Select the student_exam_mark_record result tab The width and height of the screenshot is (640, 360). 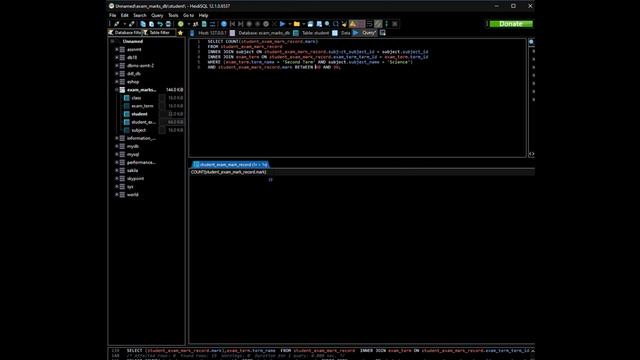231,164
